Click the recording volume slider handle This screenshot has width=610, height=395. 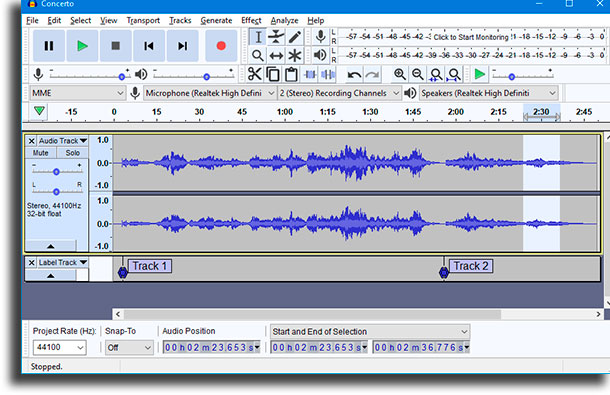[x=122, y=77]
